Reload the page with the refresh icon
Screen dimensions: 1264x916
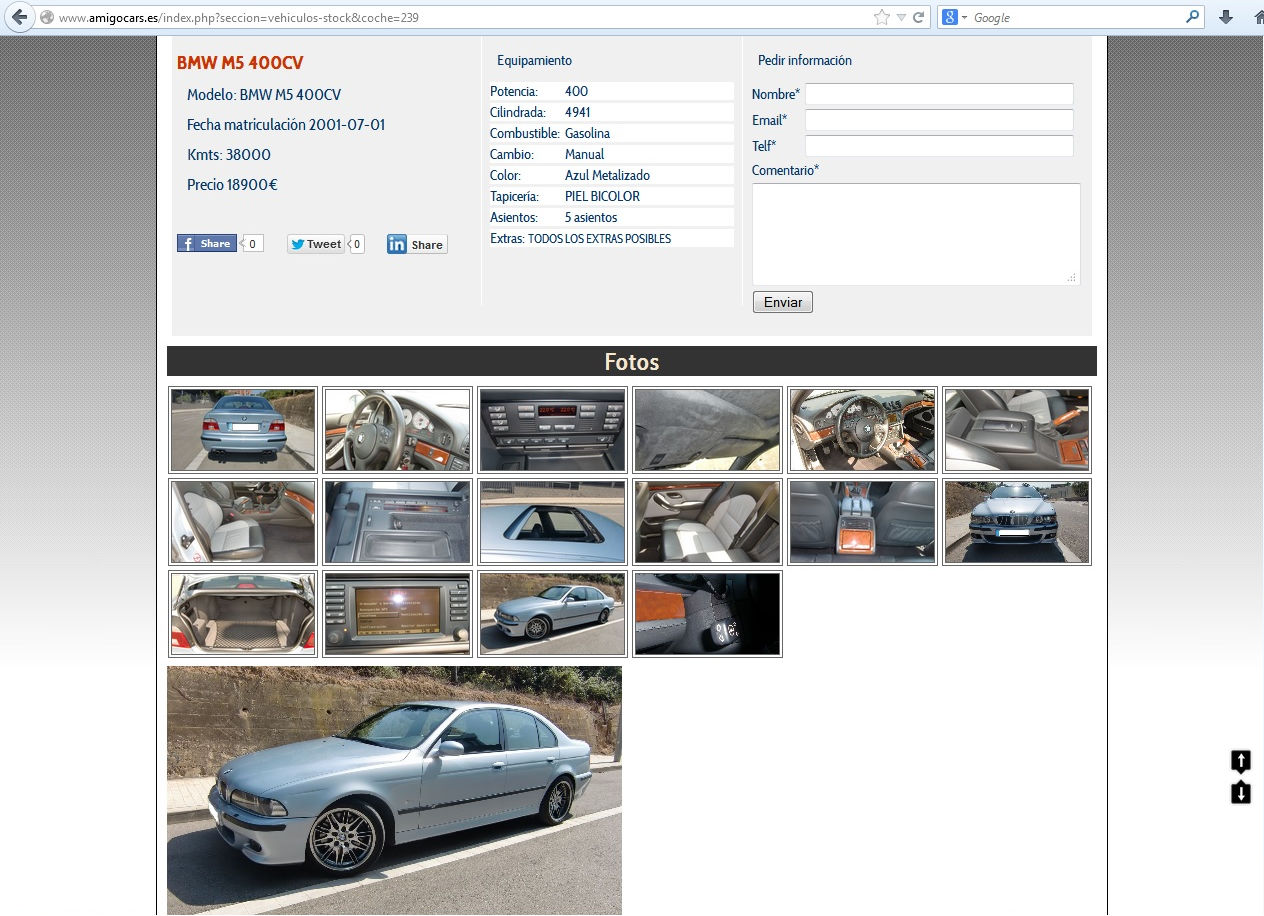tap(918, 17)
